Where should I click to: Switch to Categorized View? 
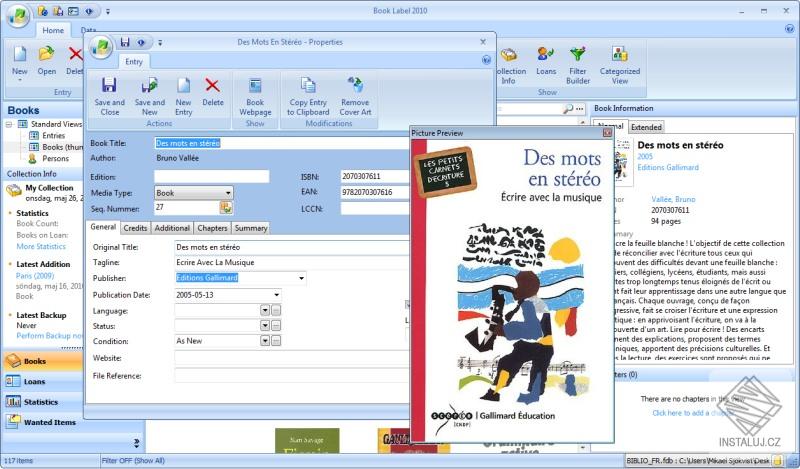(x=619, y=65)
